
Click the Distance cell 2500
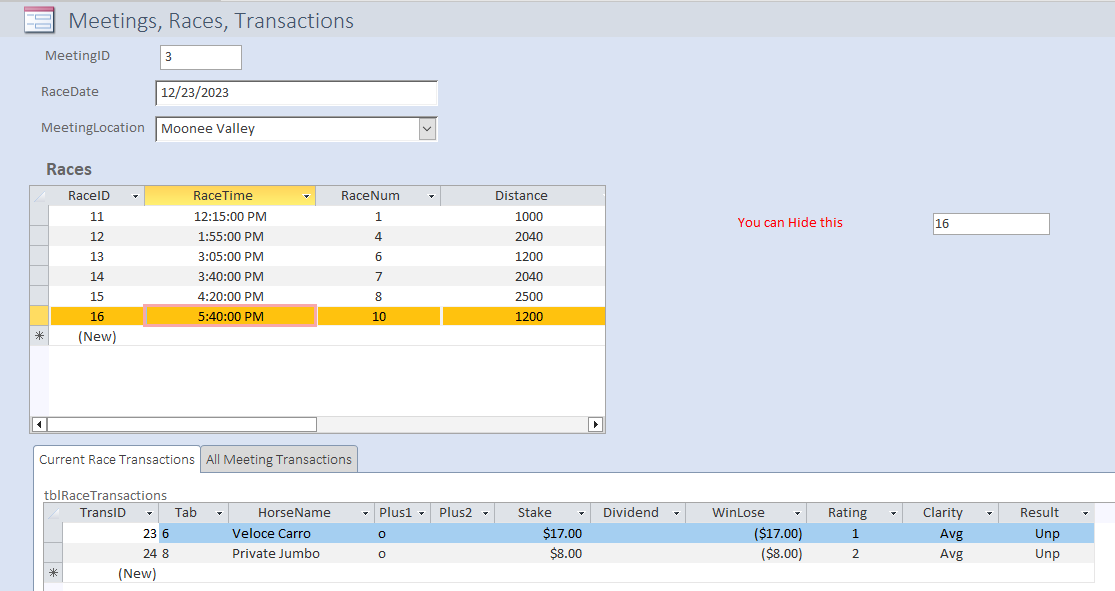pos(523,296)
